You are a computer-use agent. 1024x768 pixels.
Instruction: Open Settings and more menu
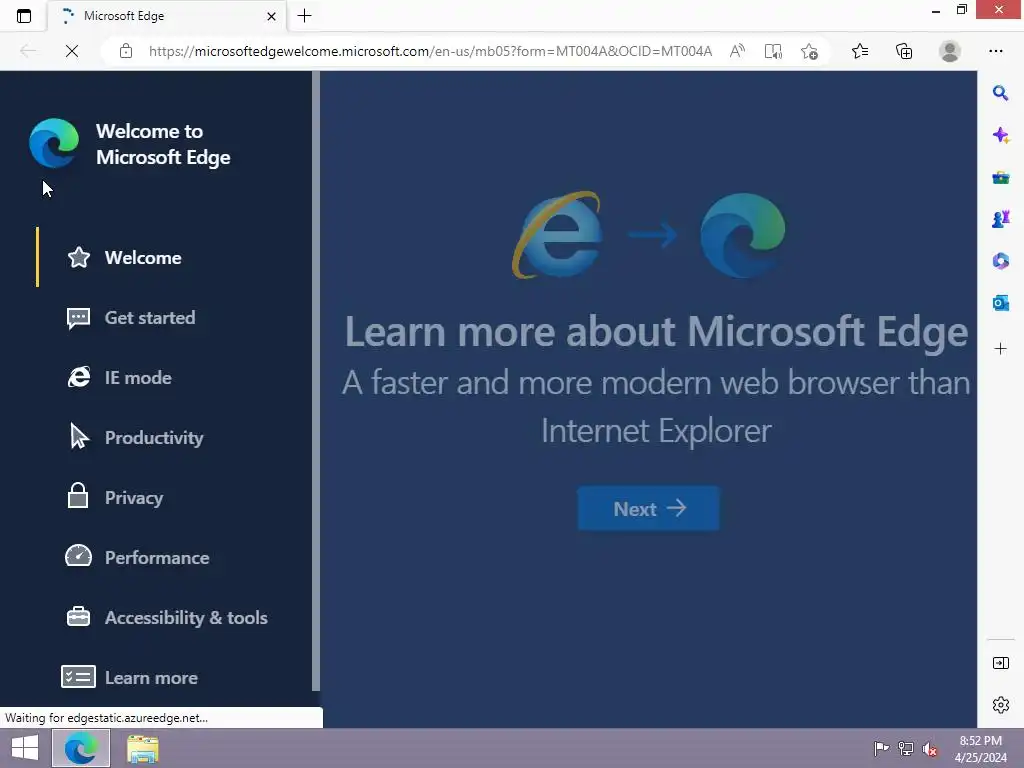995,51
